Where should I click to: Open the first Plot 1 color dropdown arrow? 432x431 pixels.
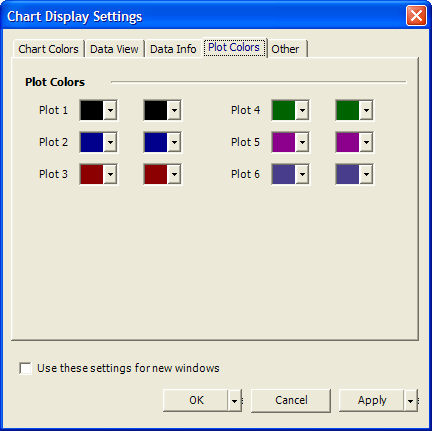pyautogui.click(x=110, y=110)
